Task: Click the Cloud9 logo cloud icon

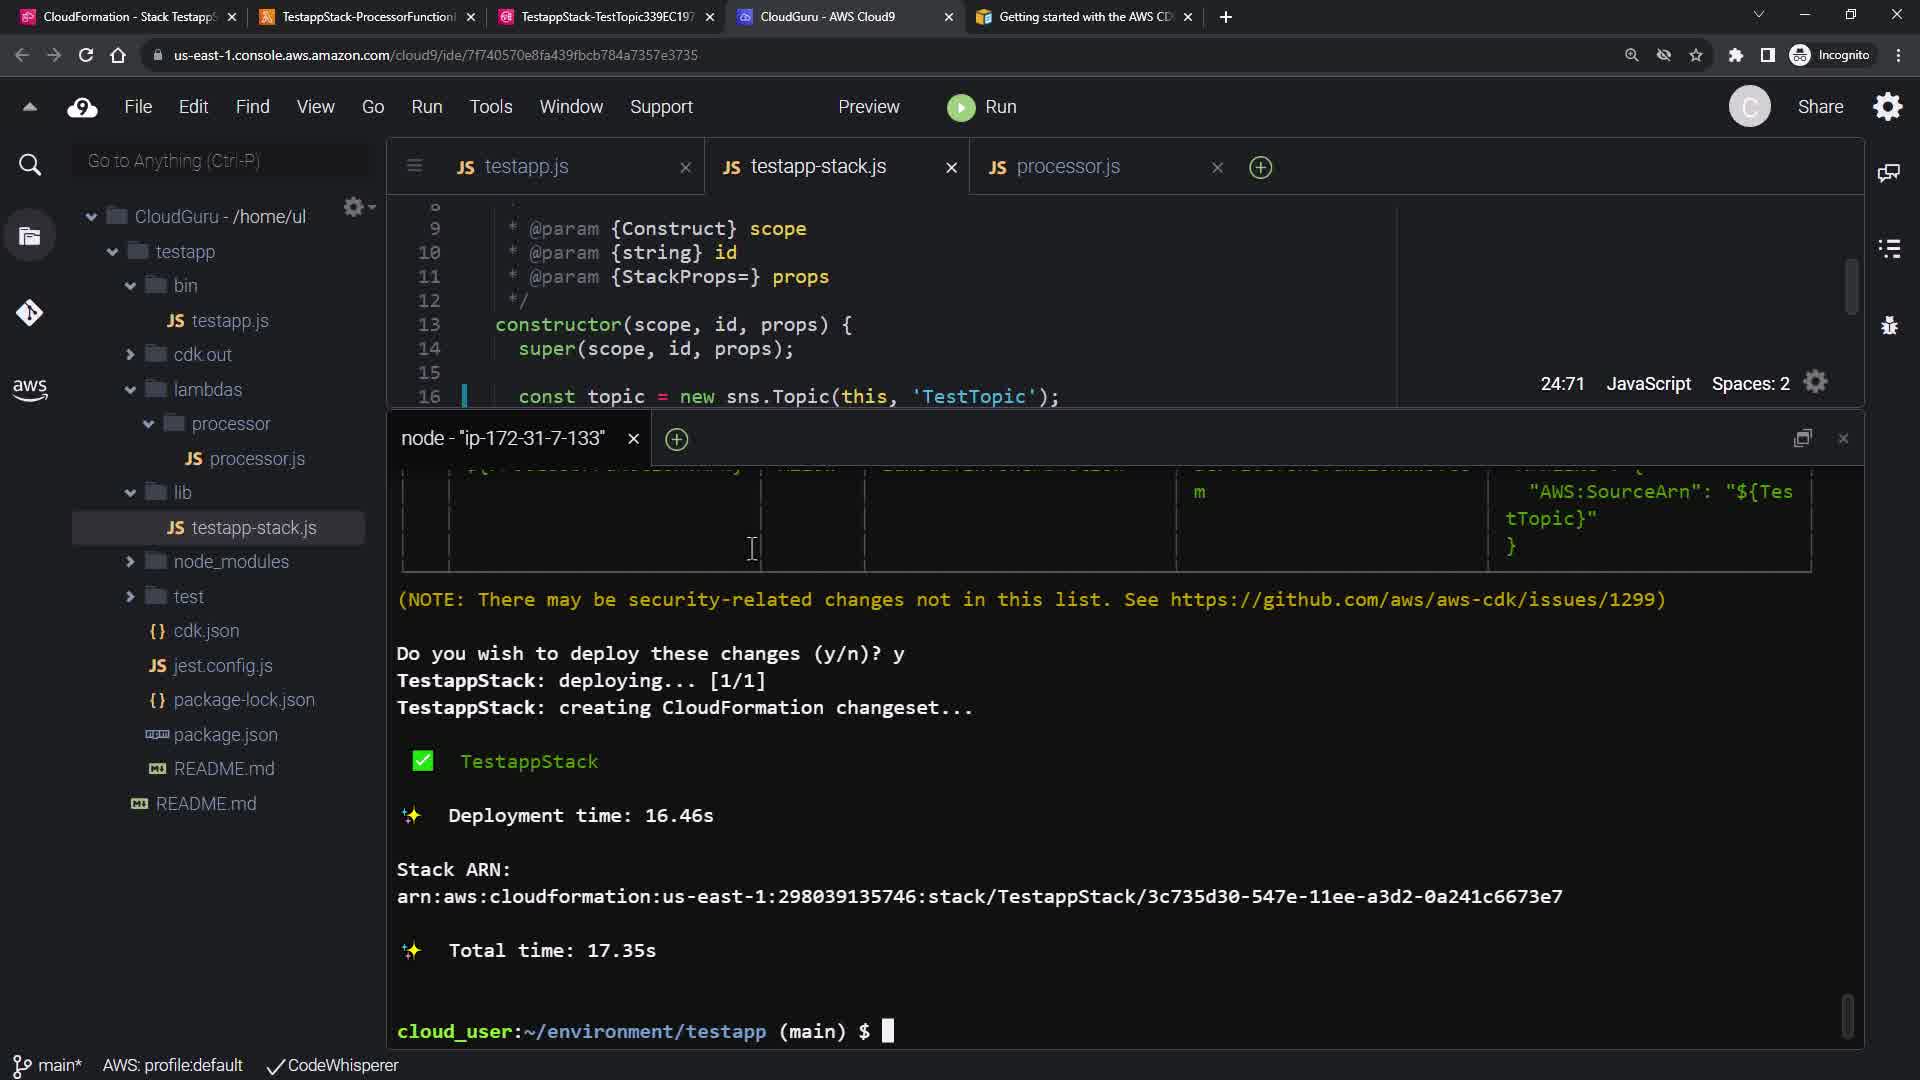Action: [x=82, y=108]
